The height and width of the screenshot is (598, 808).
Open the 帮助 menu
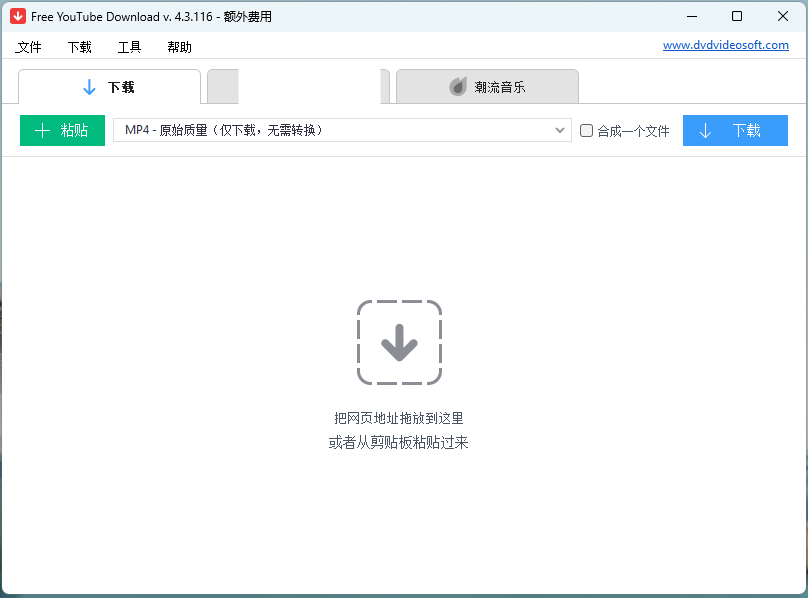coord(179,47)
